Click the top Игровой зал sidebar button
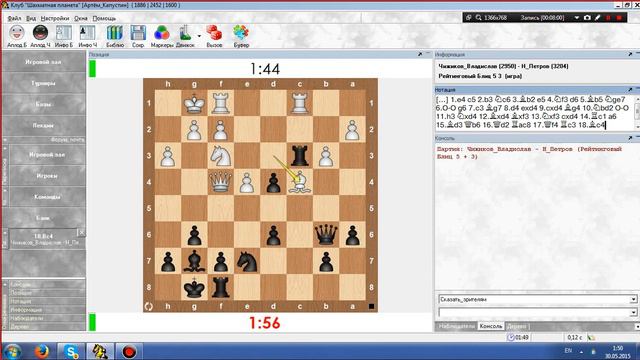Image resolution: width=640 pixels, height=360 pixels. click(x=43, y=62)
